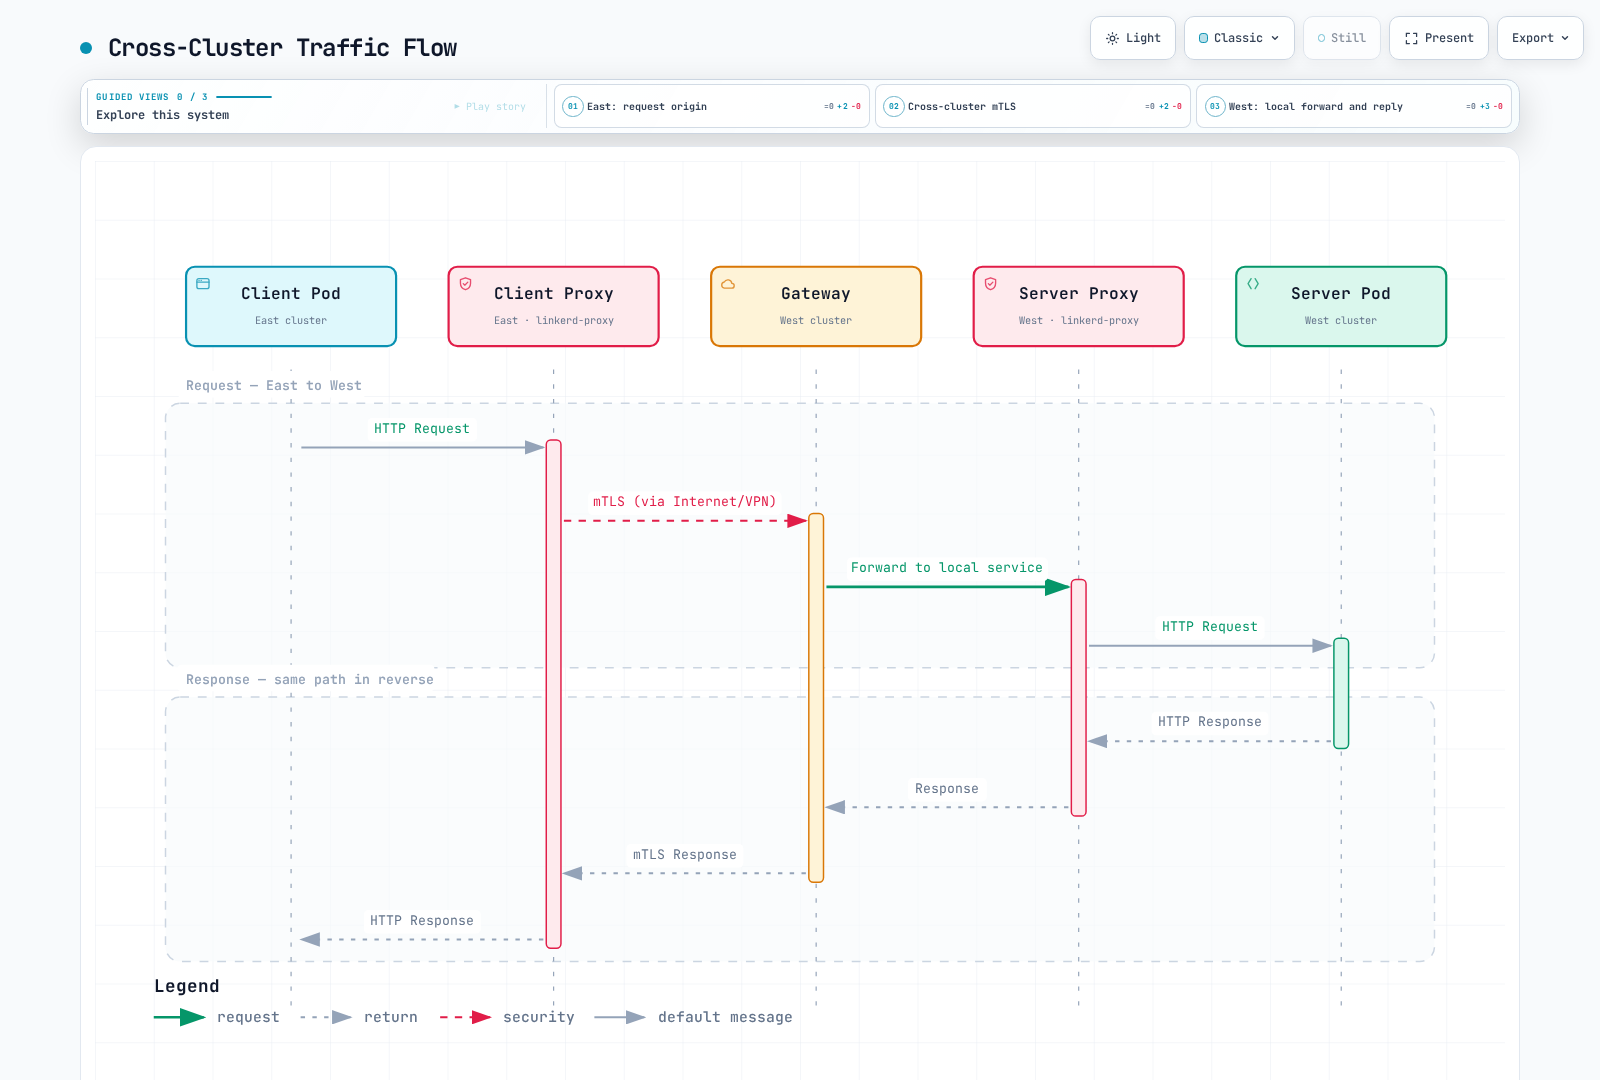The height and width of the screenshot is (1080, 1600).
Task: Click the green request arrow in legend
Action: tap(180, 1017)
